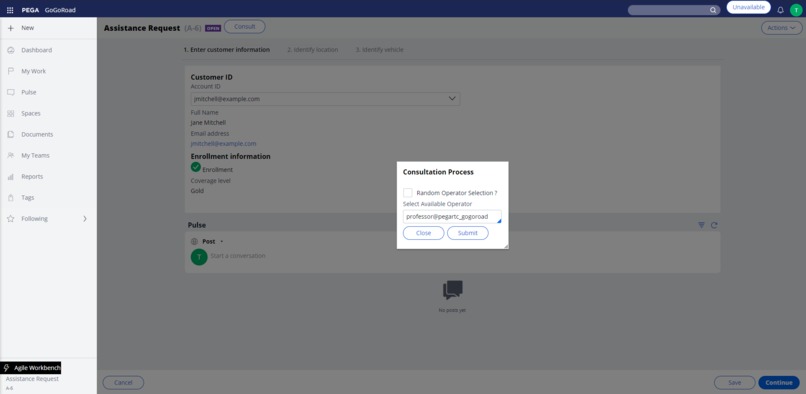Image resolution: width=806 pixels, height=394 pixels.
Task: Open the Select Available Operator dropdown
Action: coord(452,217)
